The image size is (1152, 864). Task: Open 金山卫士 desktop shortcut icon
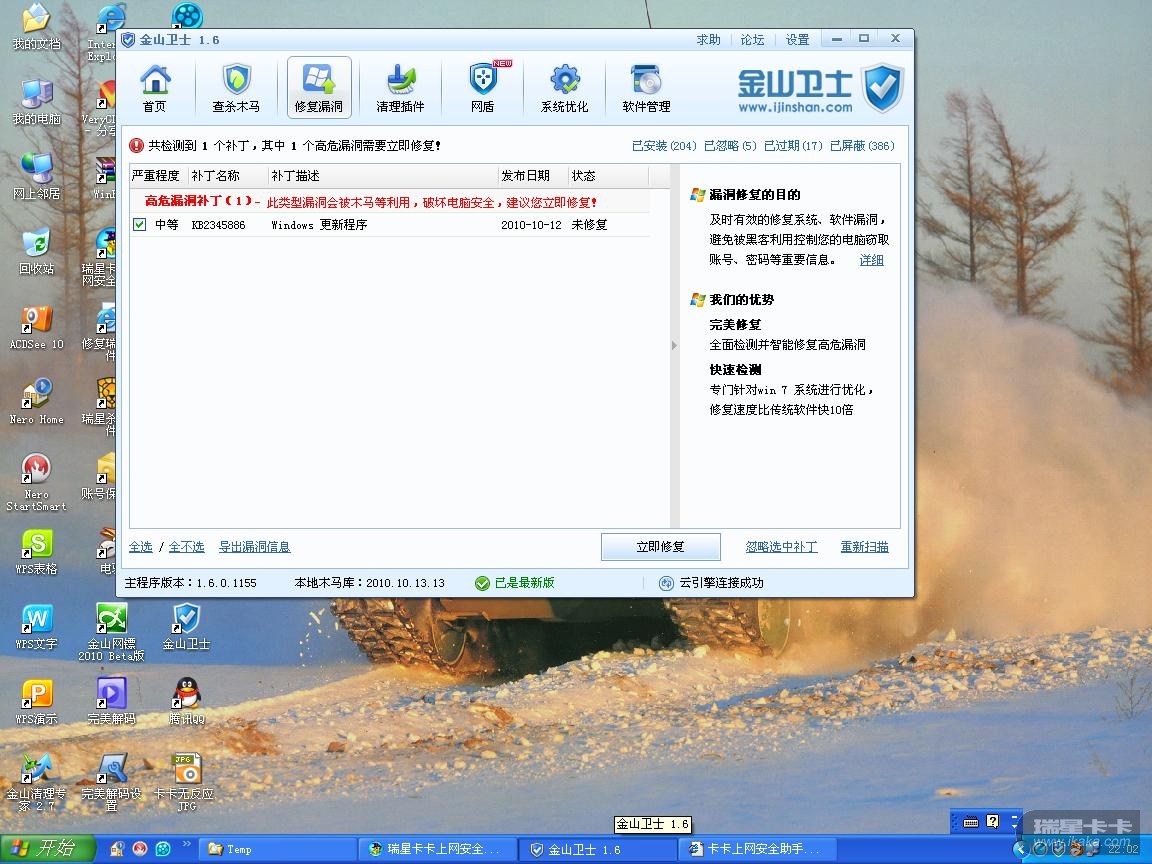[186, 627]
